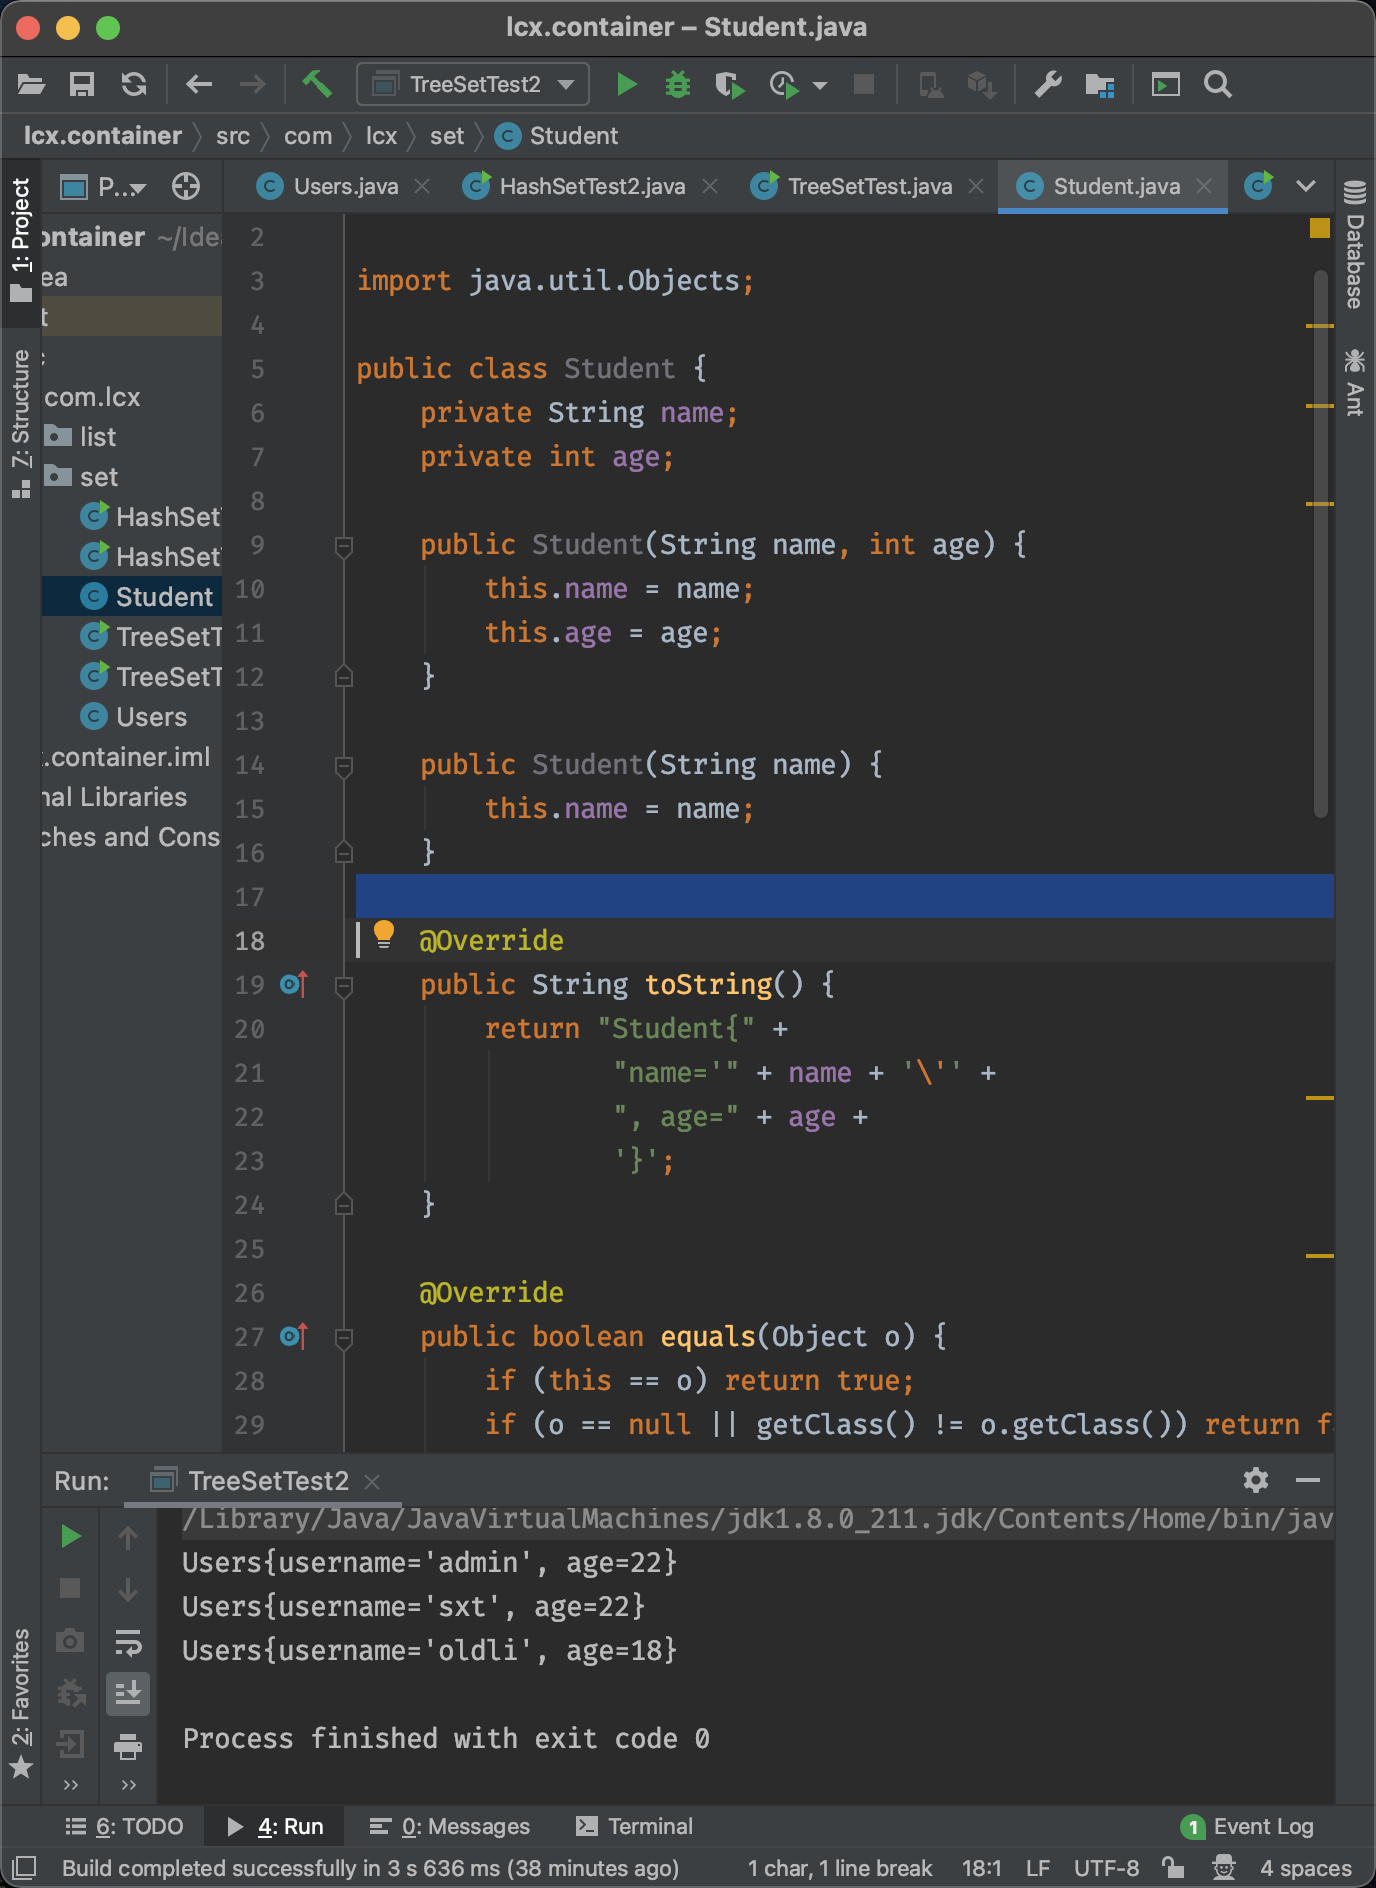Hide the Run panel with minus icon
This screenshot has height=1888, width=1376.
pos(1307,1479)
